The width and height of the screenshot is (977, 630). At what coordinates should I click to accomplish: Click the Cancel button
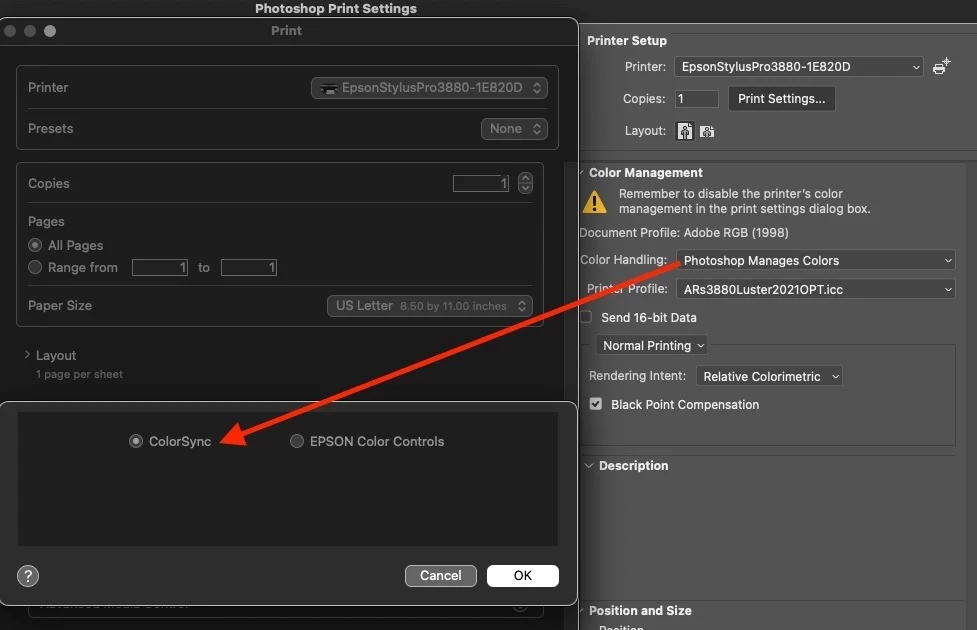tap(441, 576)
